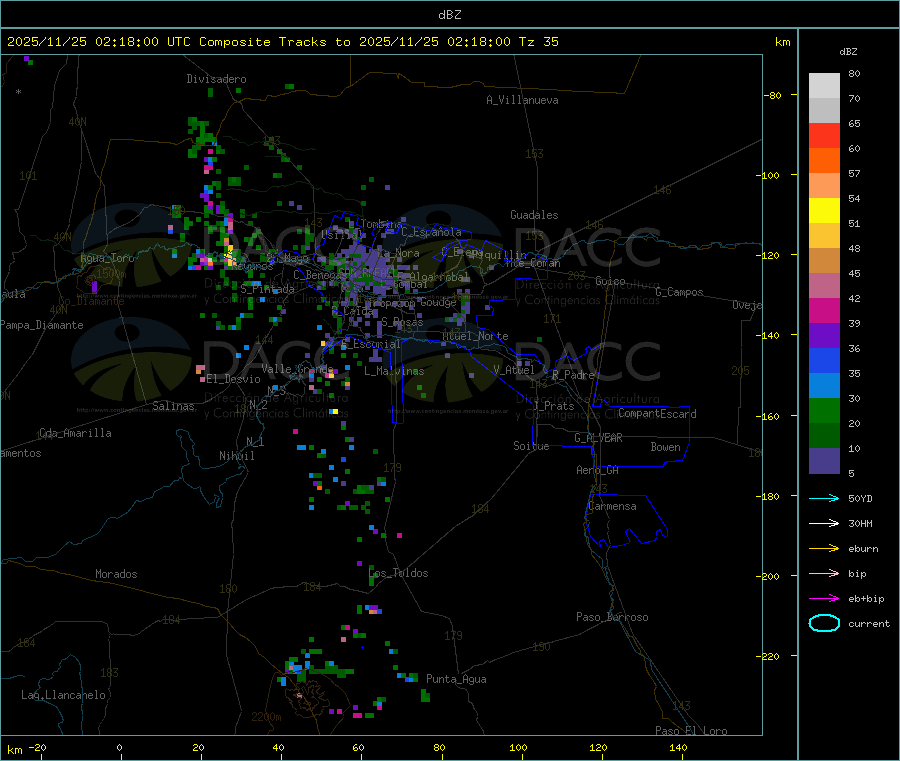Click the pink bip arrow legend icon
900x761 pixels.
[x=824, y=573]
